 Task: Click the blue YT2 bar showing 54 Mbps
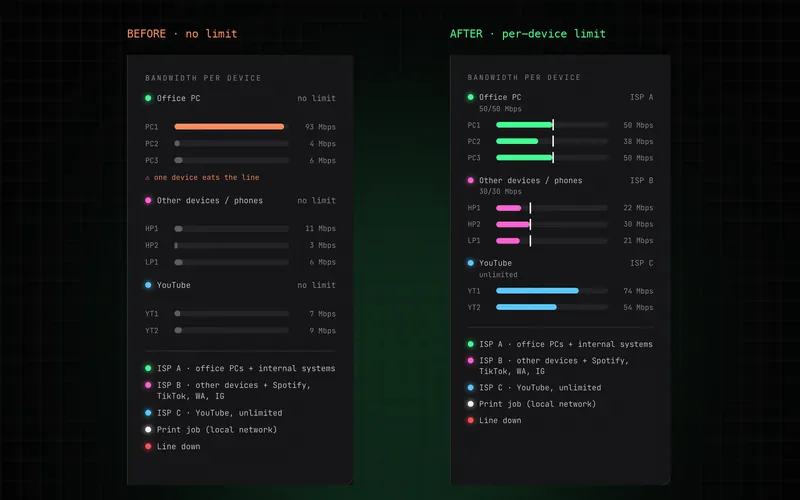pos(526,307)
